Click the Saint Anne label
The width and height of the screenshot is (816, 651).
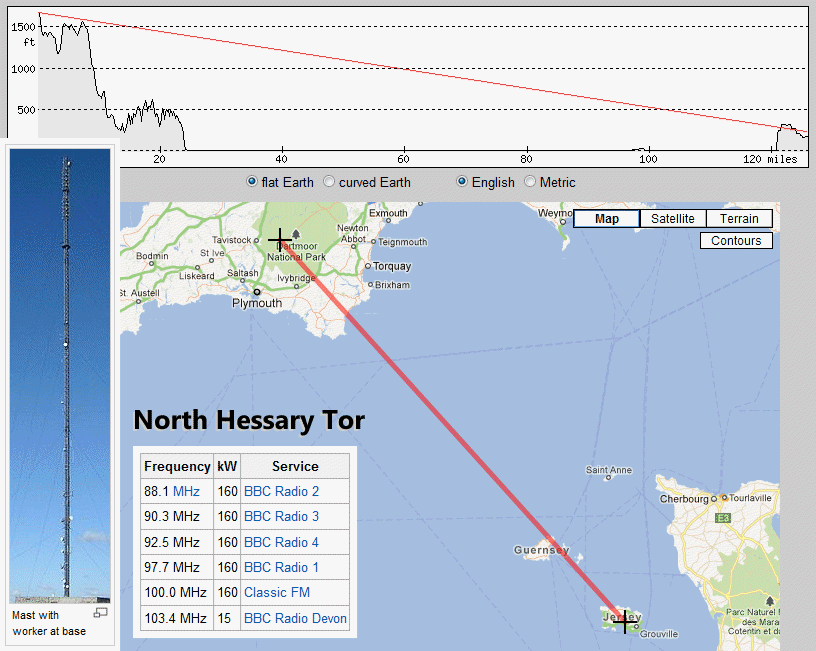609,470
